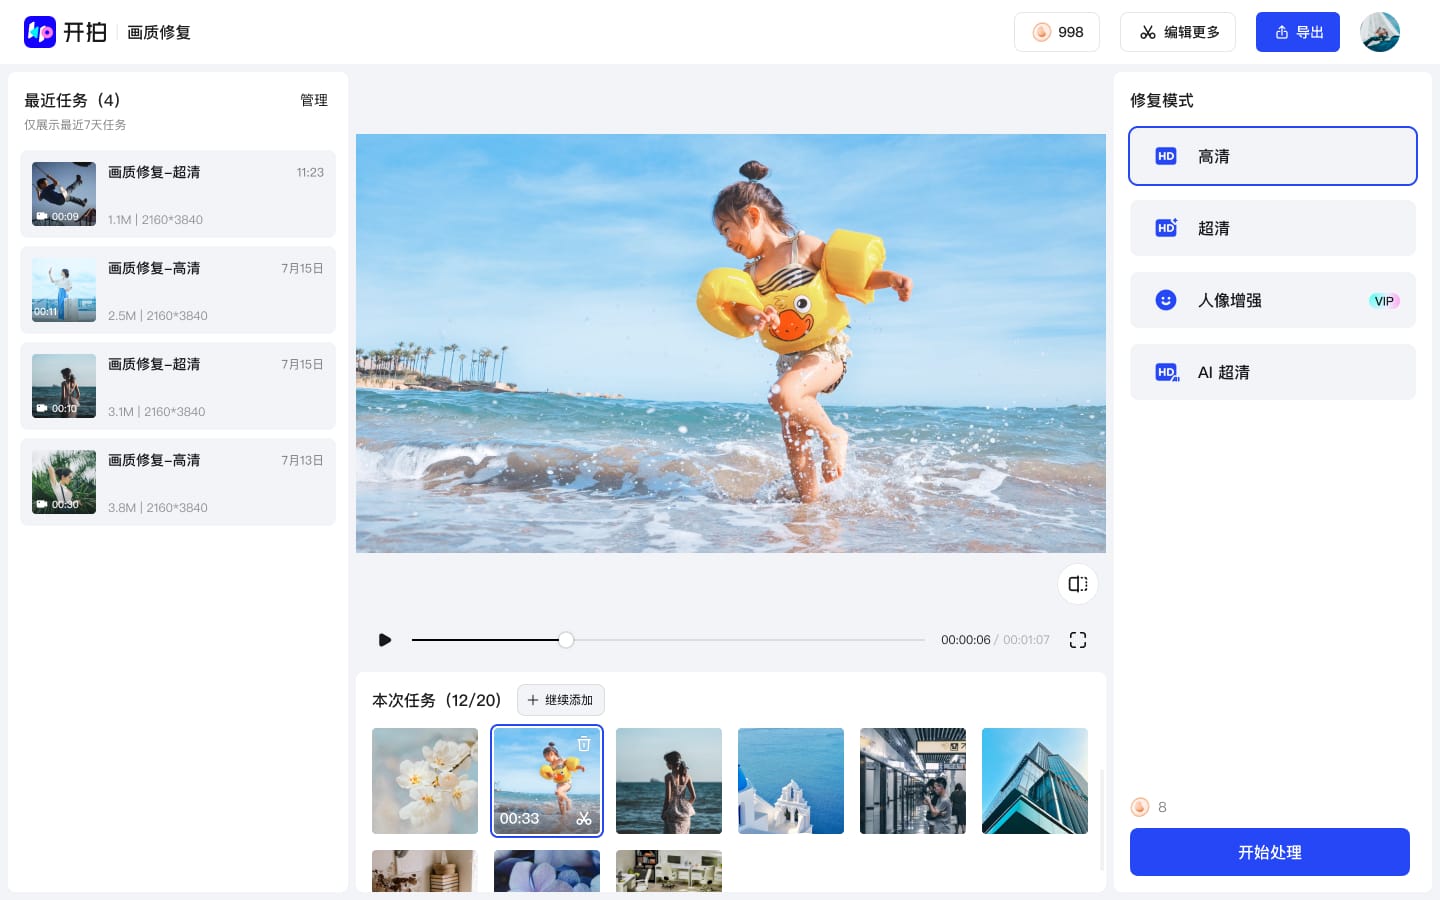Click the coin cost icon above 开始处理
This screenshot has width=1440, height=900.
(1140, 807)
